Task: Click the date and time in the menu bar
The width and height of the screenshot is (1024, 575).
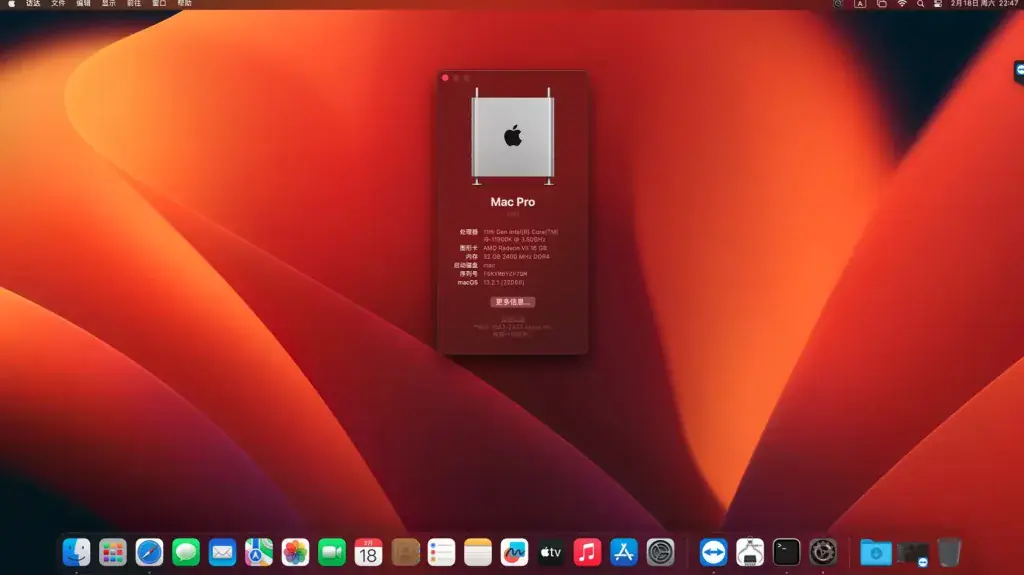Action: [984, 4]
